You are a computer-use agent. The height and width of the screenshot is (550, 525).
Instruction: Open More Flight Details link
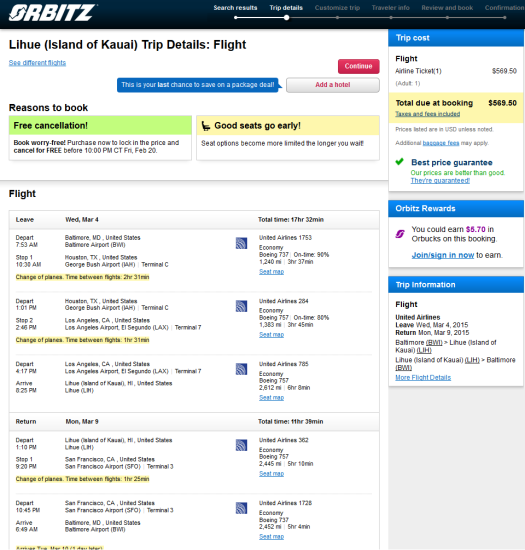click(423, 378)
